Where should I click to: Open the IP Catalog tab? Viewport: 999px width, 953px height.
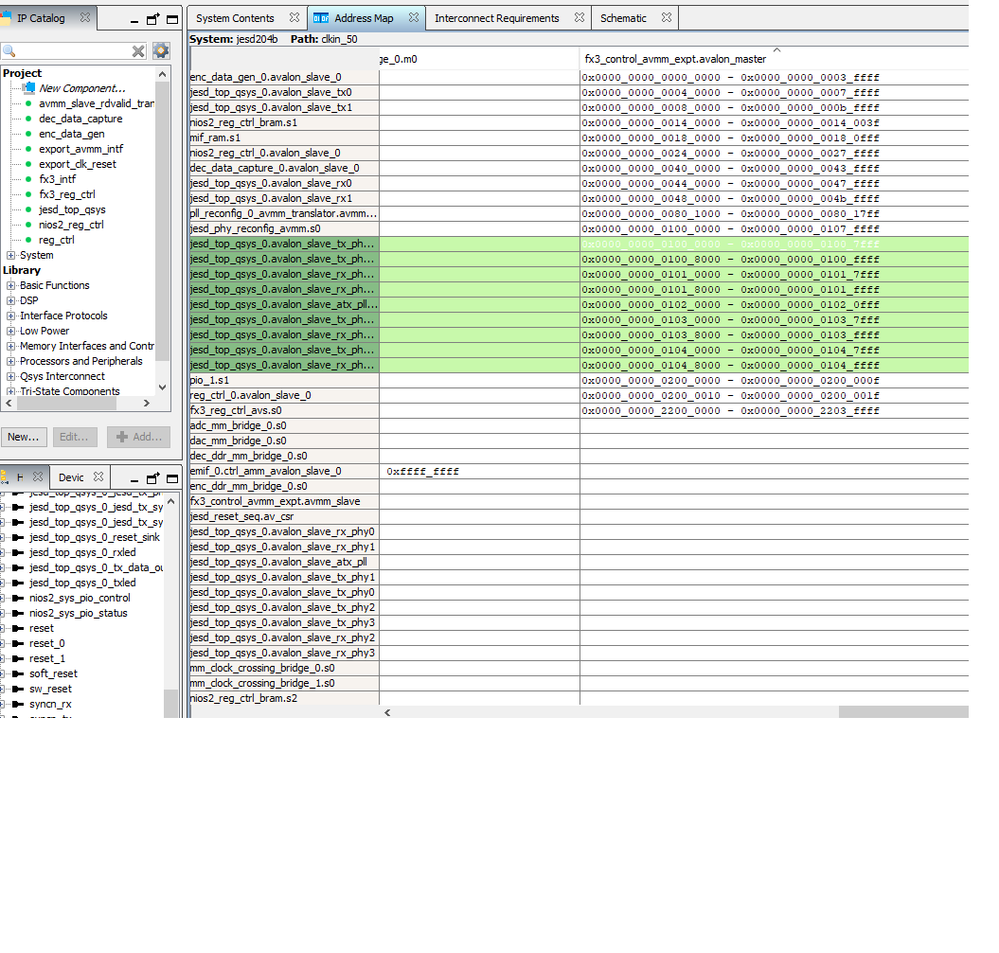tap(41, 18)
